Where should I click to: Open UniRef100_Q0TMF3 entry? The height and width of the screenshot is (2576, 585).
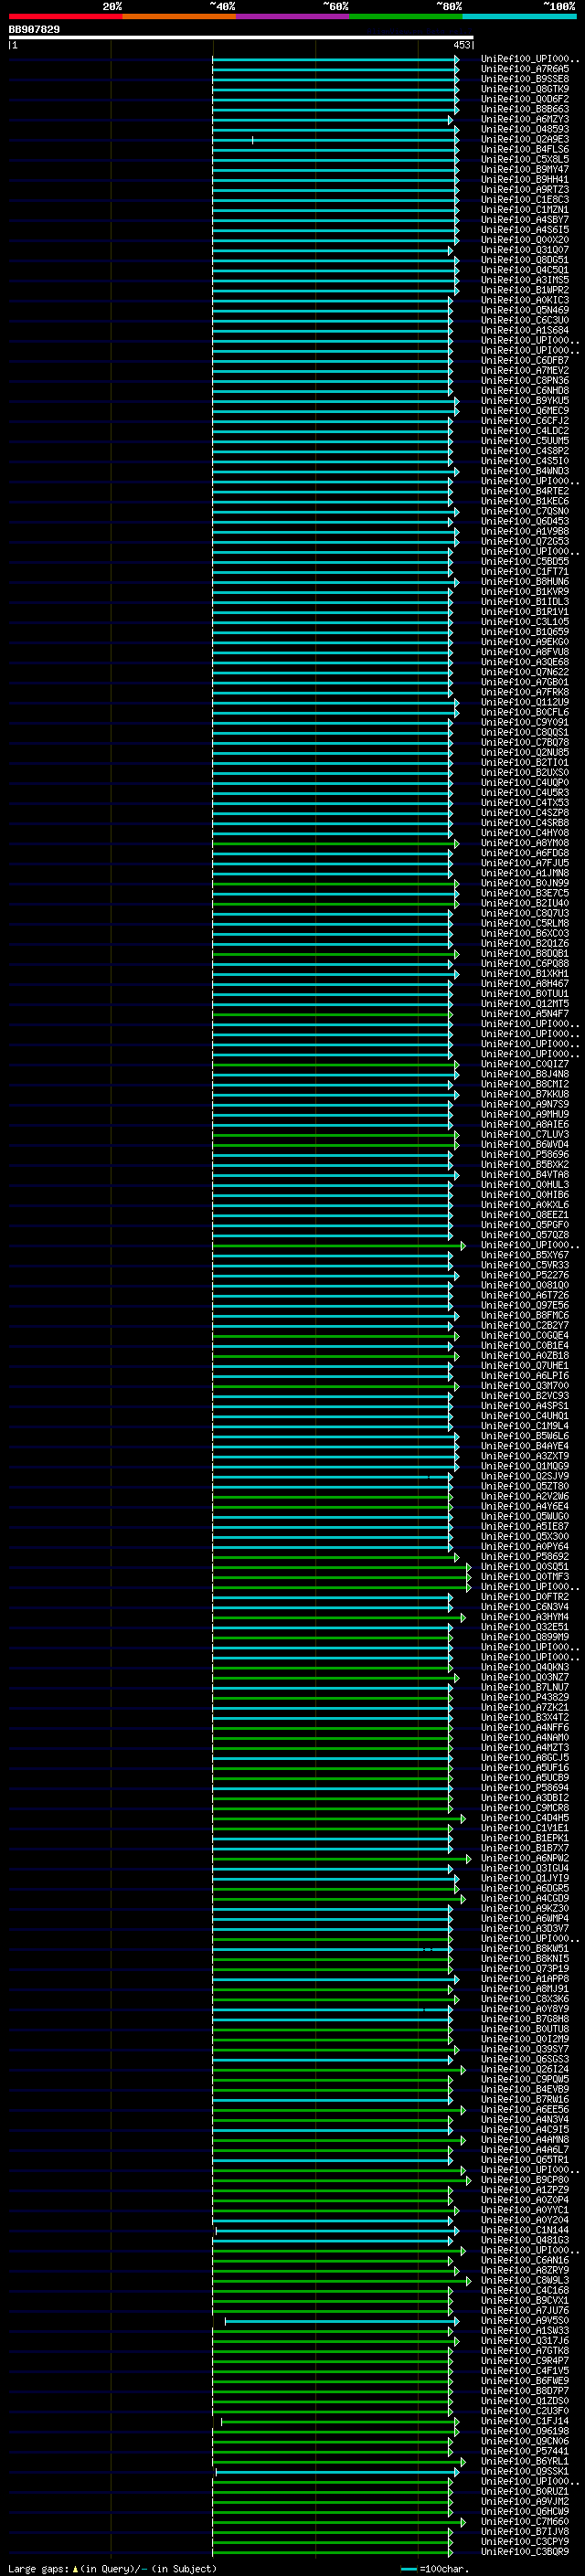[x=525, y=1577]
